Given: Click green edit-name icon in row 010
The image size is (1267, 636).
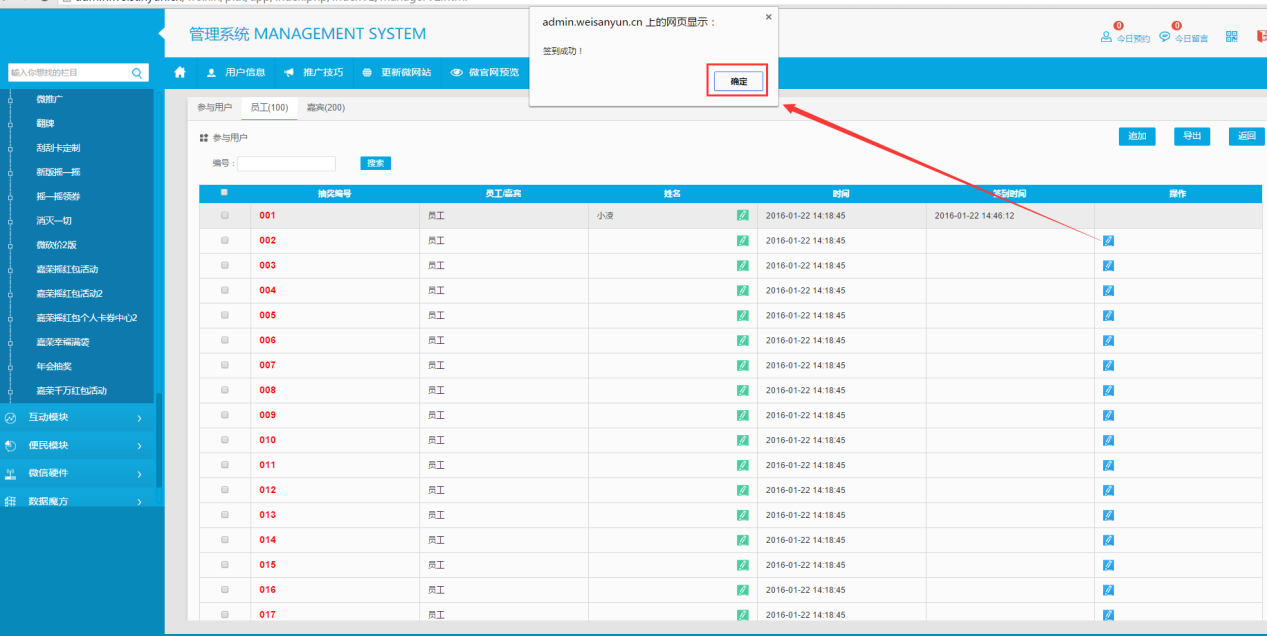Looking at the screenshot, I should coord(742,440).
